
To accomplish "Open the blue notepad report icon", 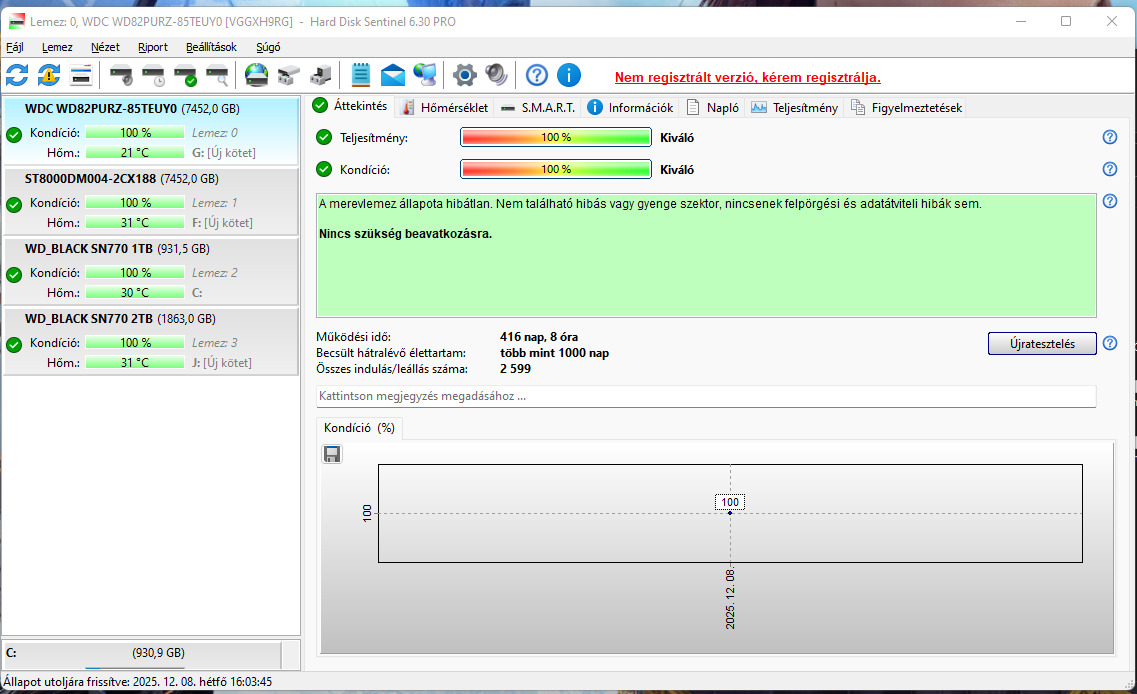I will [x=360, y=75].
